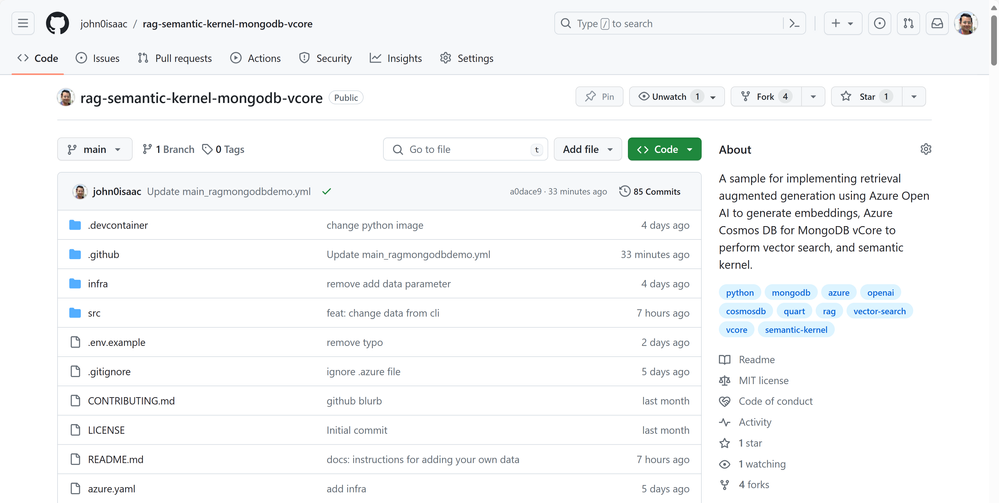Open the notifications inbox icon
The height and width of the screenshot is (503, 999).
coord(937,24)
